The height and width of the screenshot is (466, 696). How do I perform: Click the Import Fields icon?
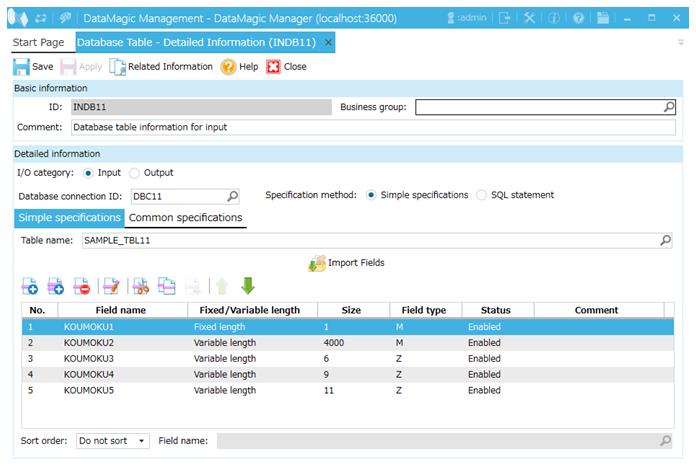[317, 263]
